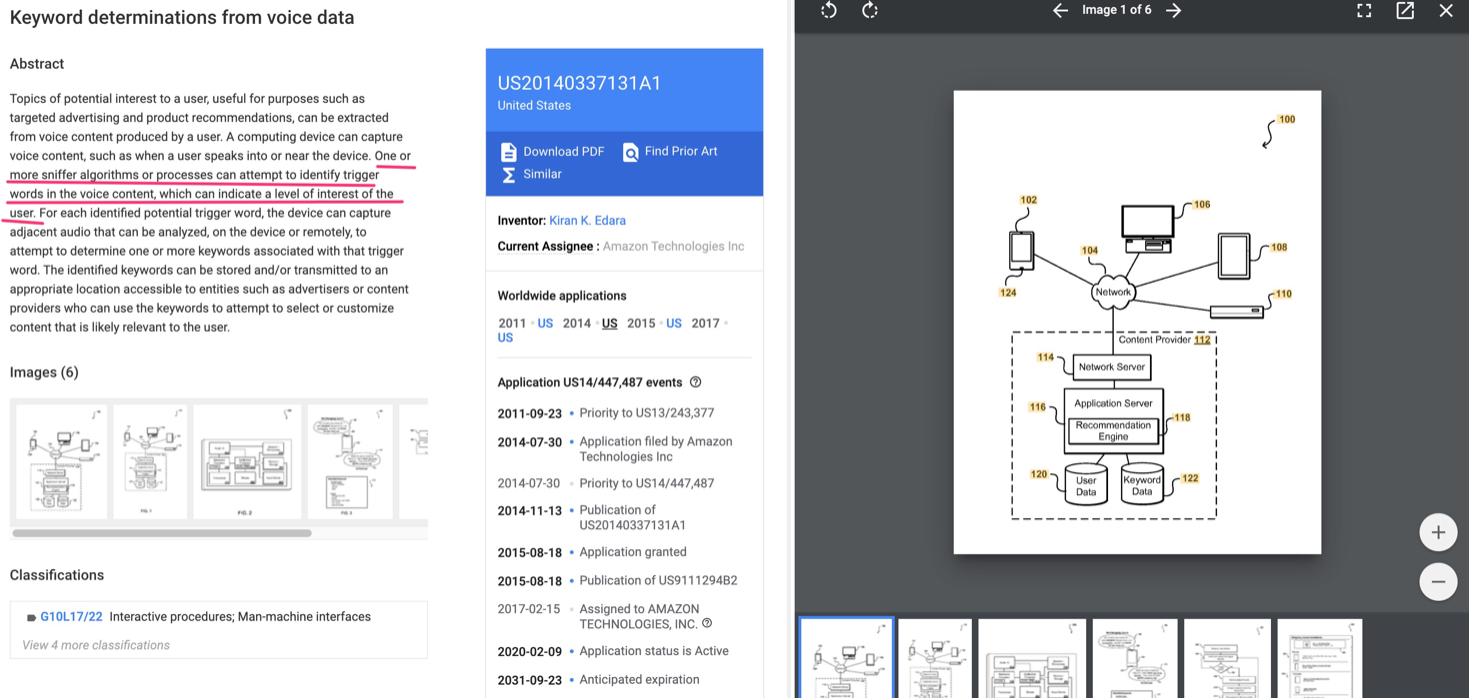Click the G10L17/22 classification tag icon
The width and height of the screenshot is (1469, 698).
point(31,618)
